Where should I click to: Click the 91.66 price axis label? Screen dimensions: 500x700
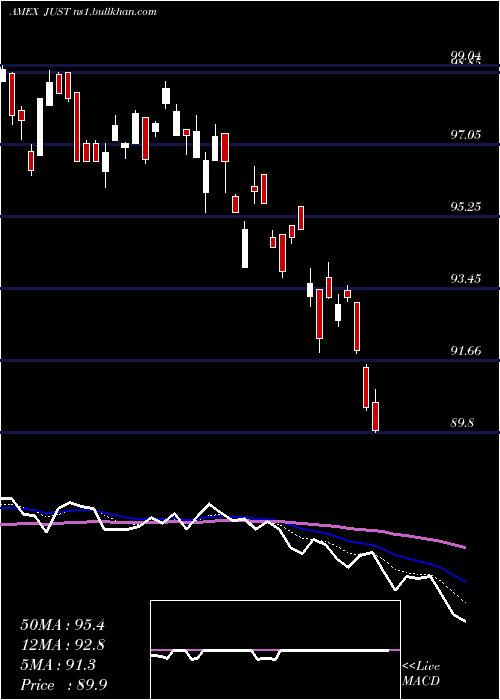(x=466, y=351)
